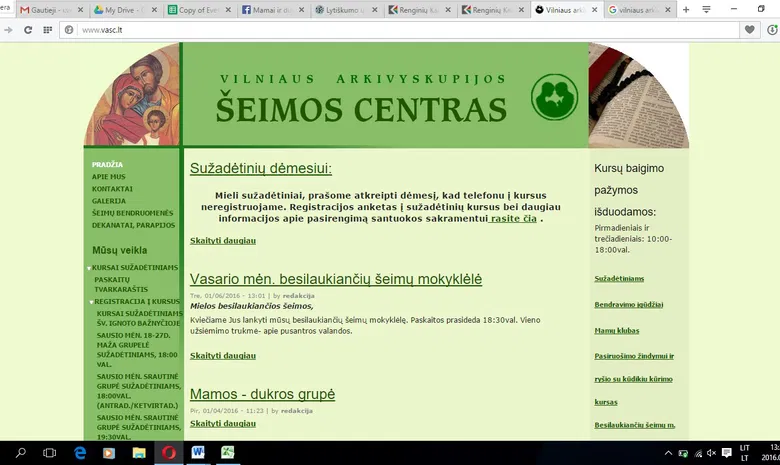Open the media player taskbar icon
The image size is (780, 465).
tap(109, 453)
